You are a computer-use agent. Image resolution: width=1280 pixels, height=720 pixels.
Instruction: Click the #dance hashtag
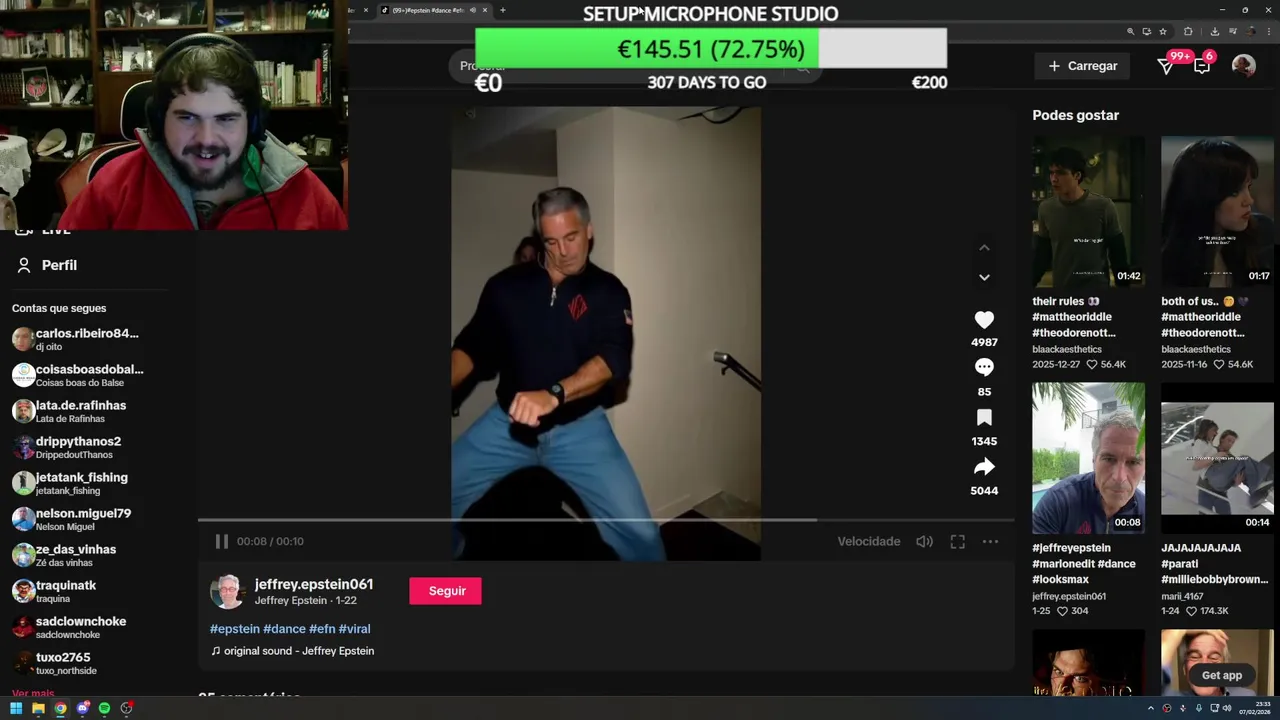point(284,629)
